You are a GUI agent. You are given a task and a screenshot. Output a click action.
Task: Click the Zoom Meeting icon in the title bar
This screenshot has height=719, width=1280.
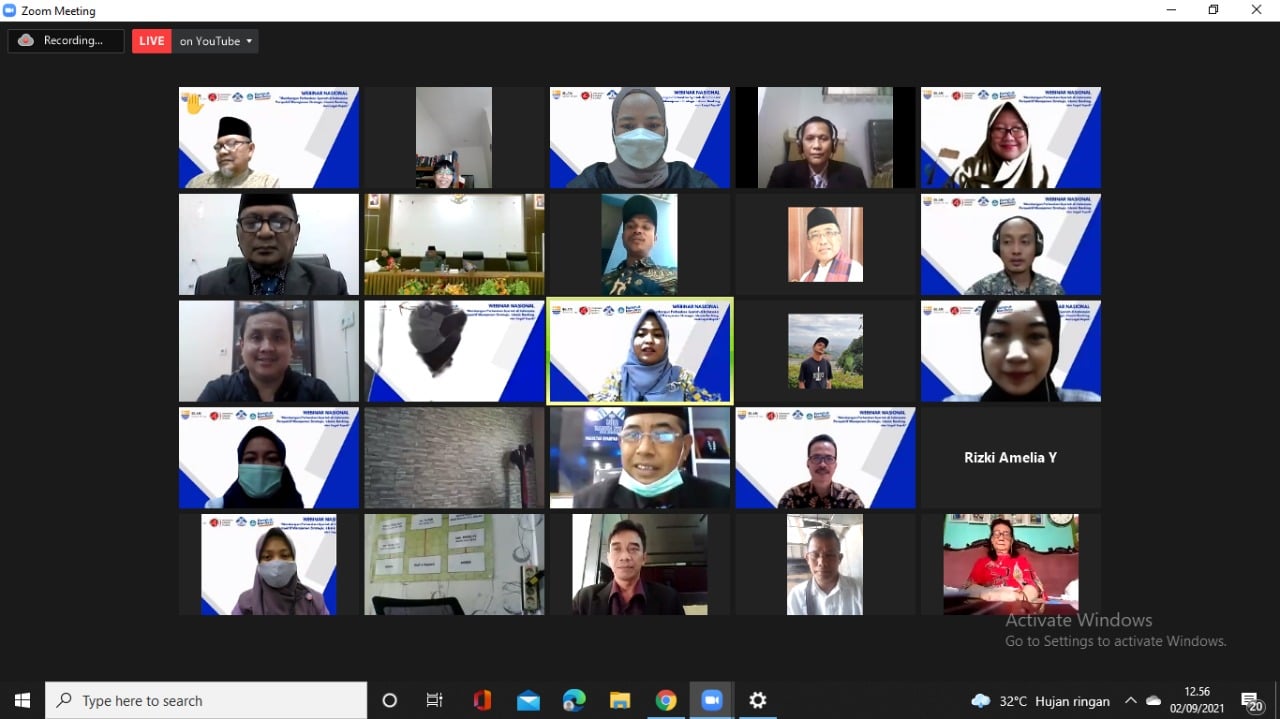click(9, 10)
